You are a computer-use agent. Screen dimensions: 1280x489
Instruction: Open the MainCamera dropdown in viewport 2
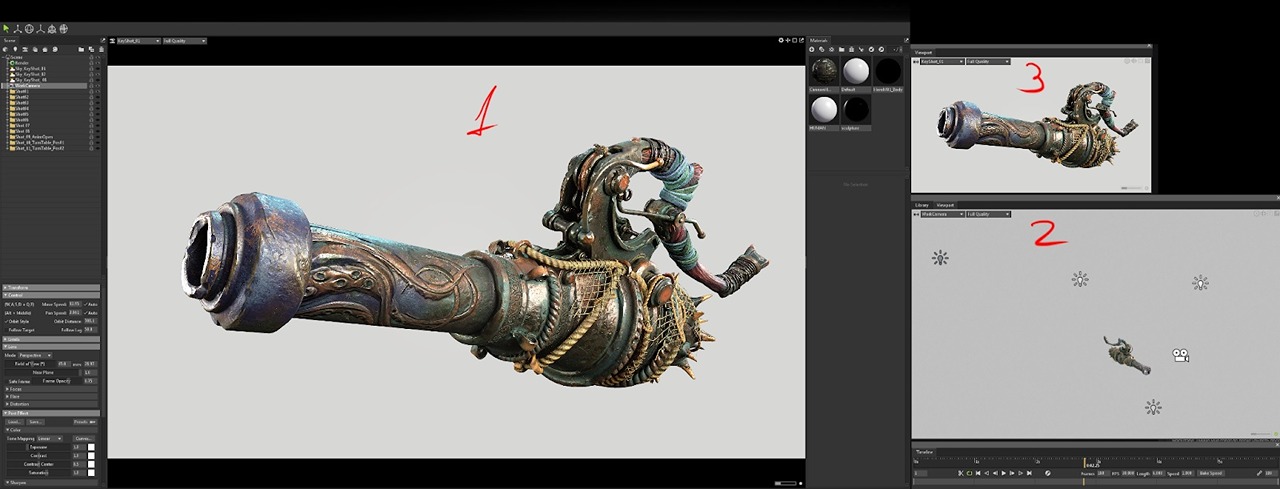coord(942,214)
